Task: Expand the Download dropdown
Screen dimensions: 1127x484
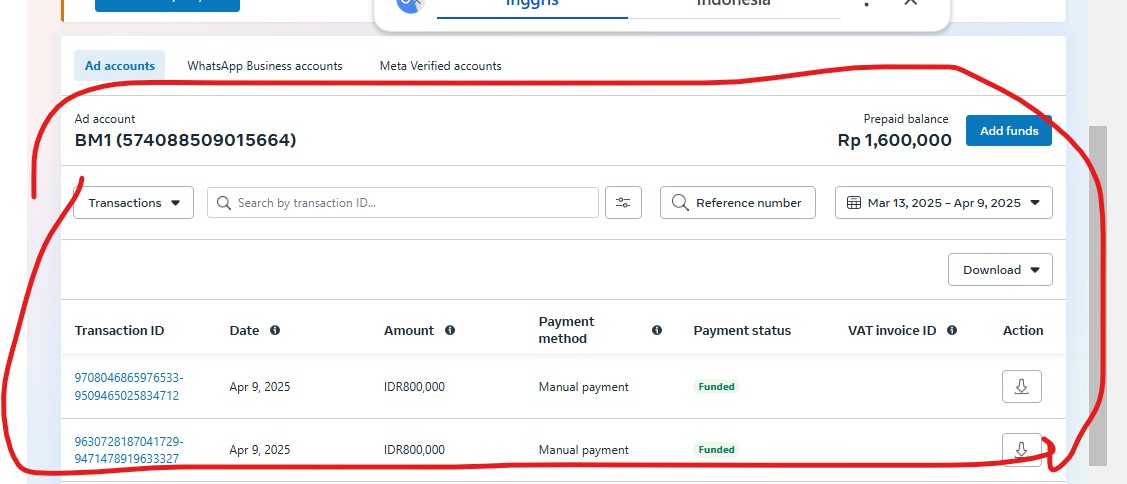Action: coord(1000,270)
